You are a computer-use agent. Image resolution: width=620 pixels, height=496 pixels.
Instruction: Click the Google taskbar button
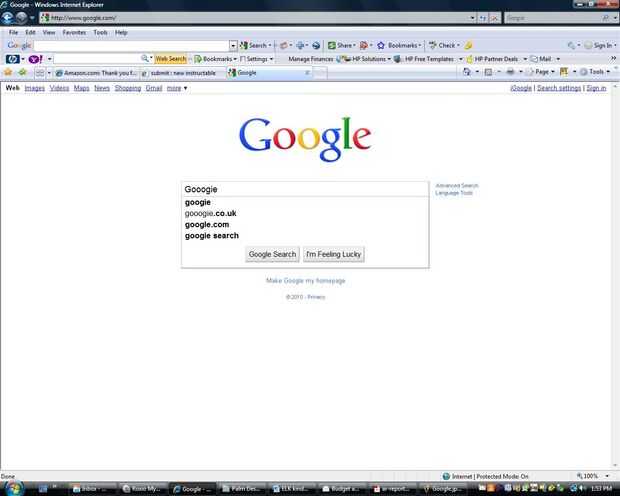click(193, 489)
